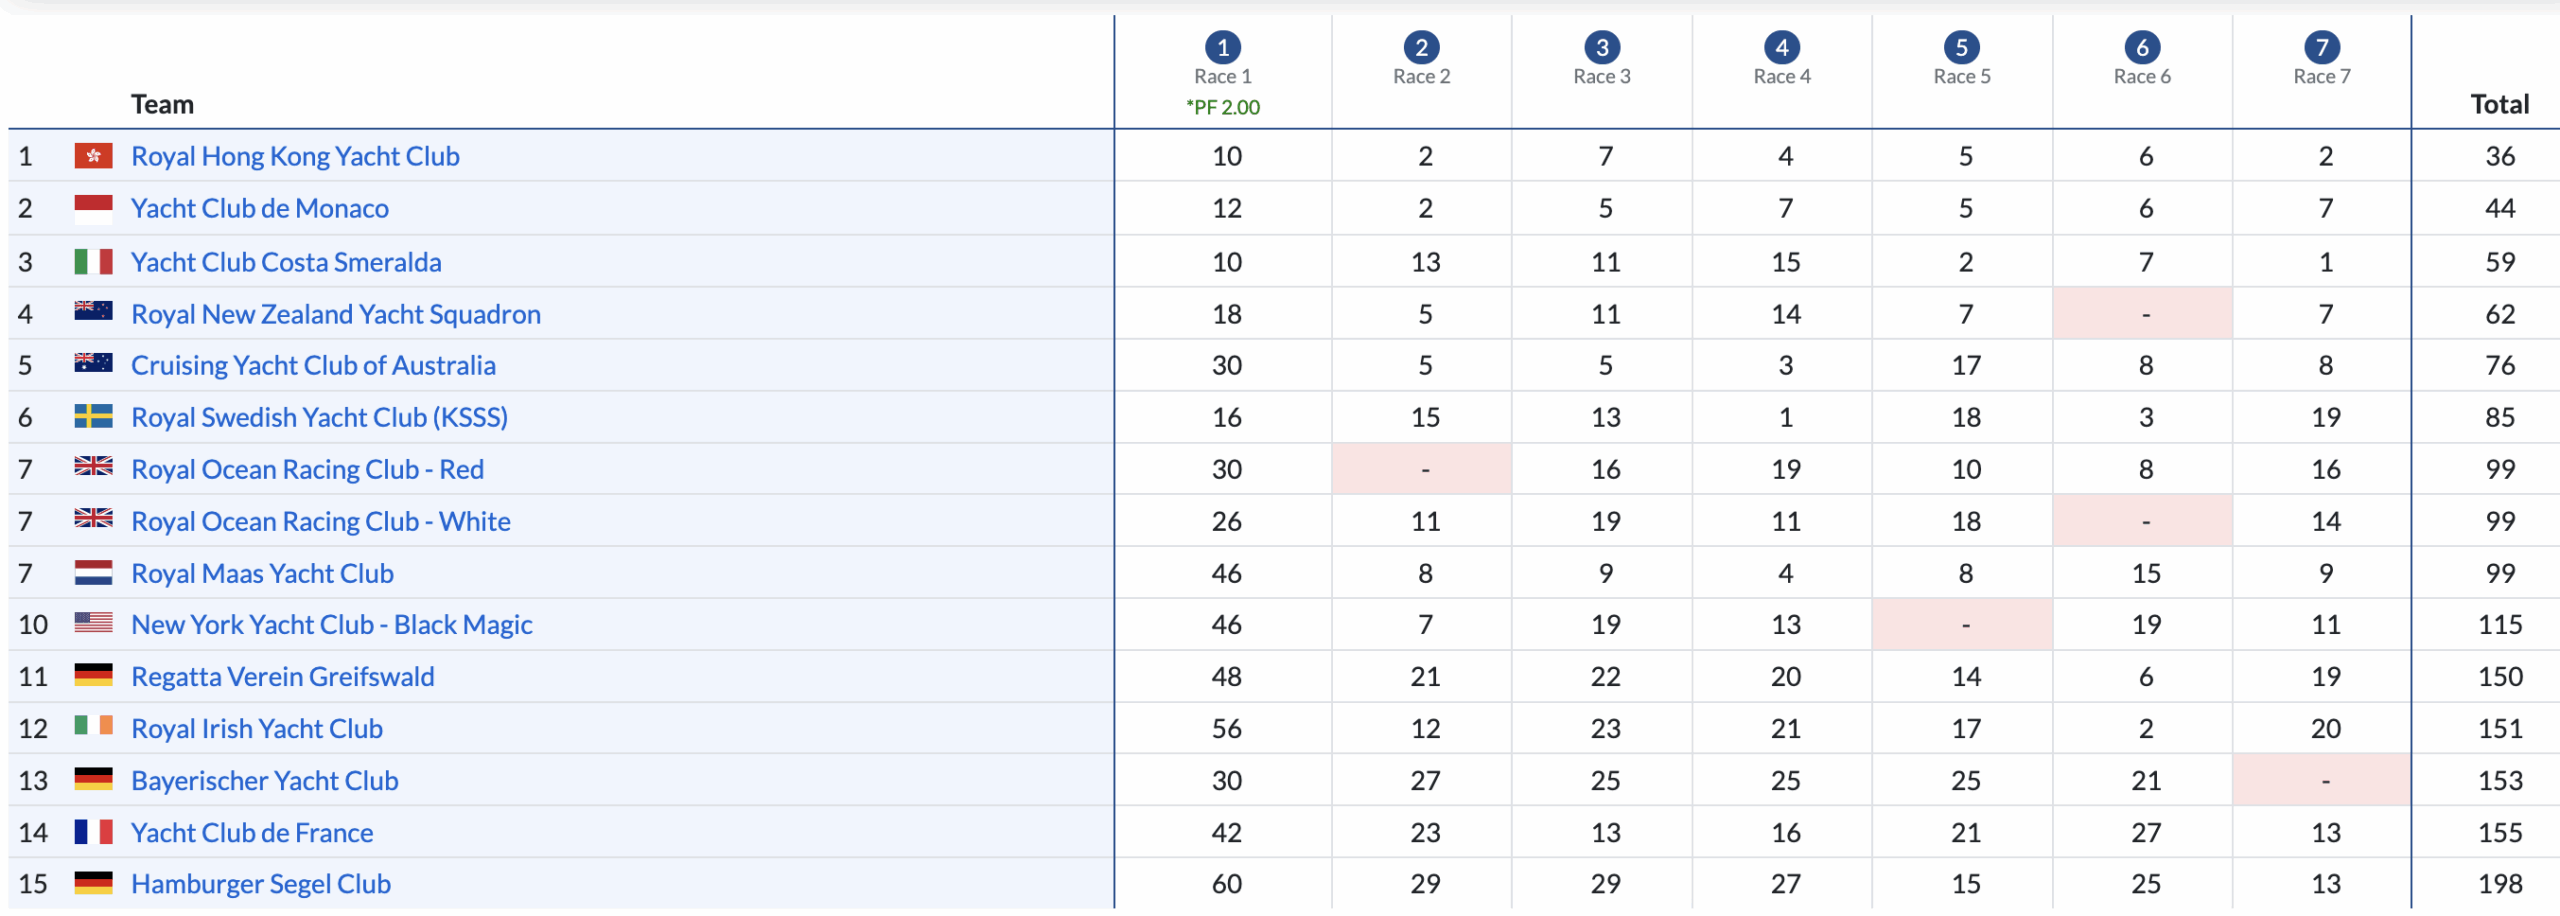2560x916 pixels.
Task: Click the Team column header
Action: (162, 104)
